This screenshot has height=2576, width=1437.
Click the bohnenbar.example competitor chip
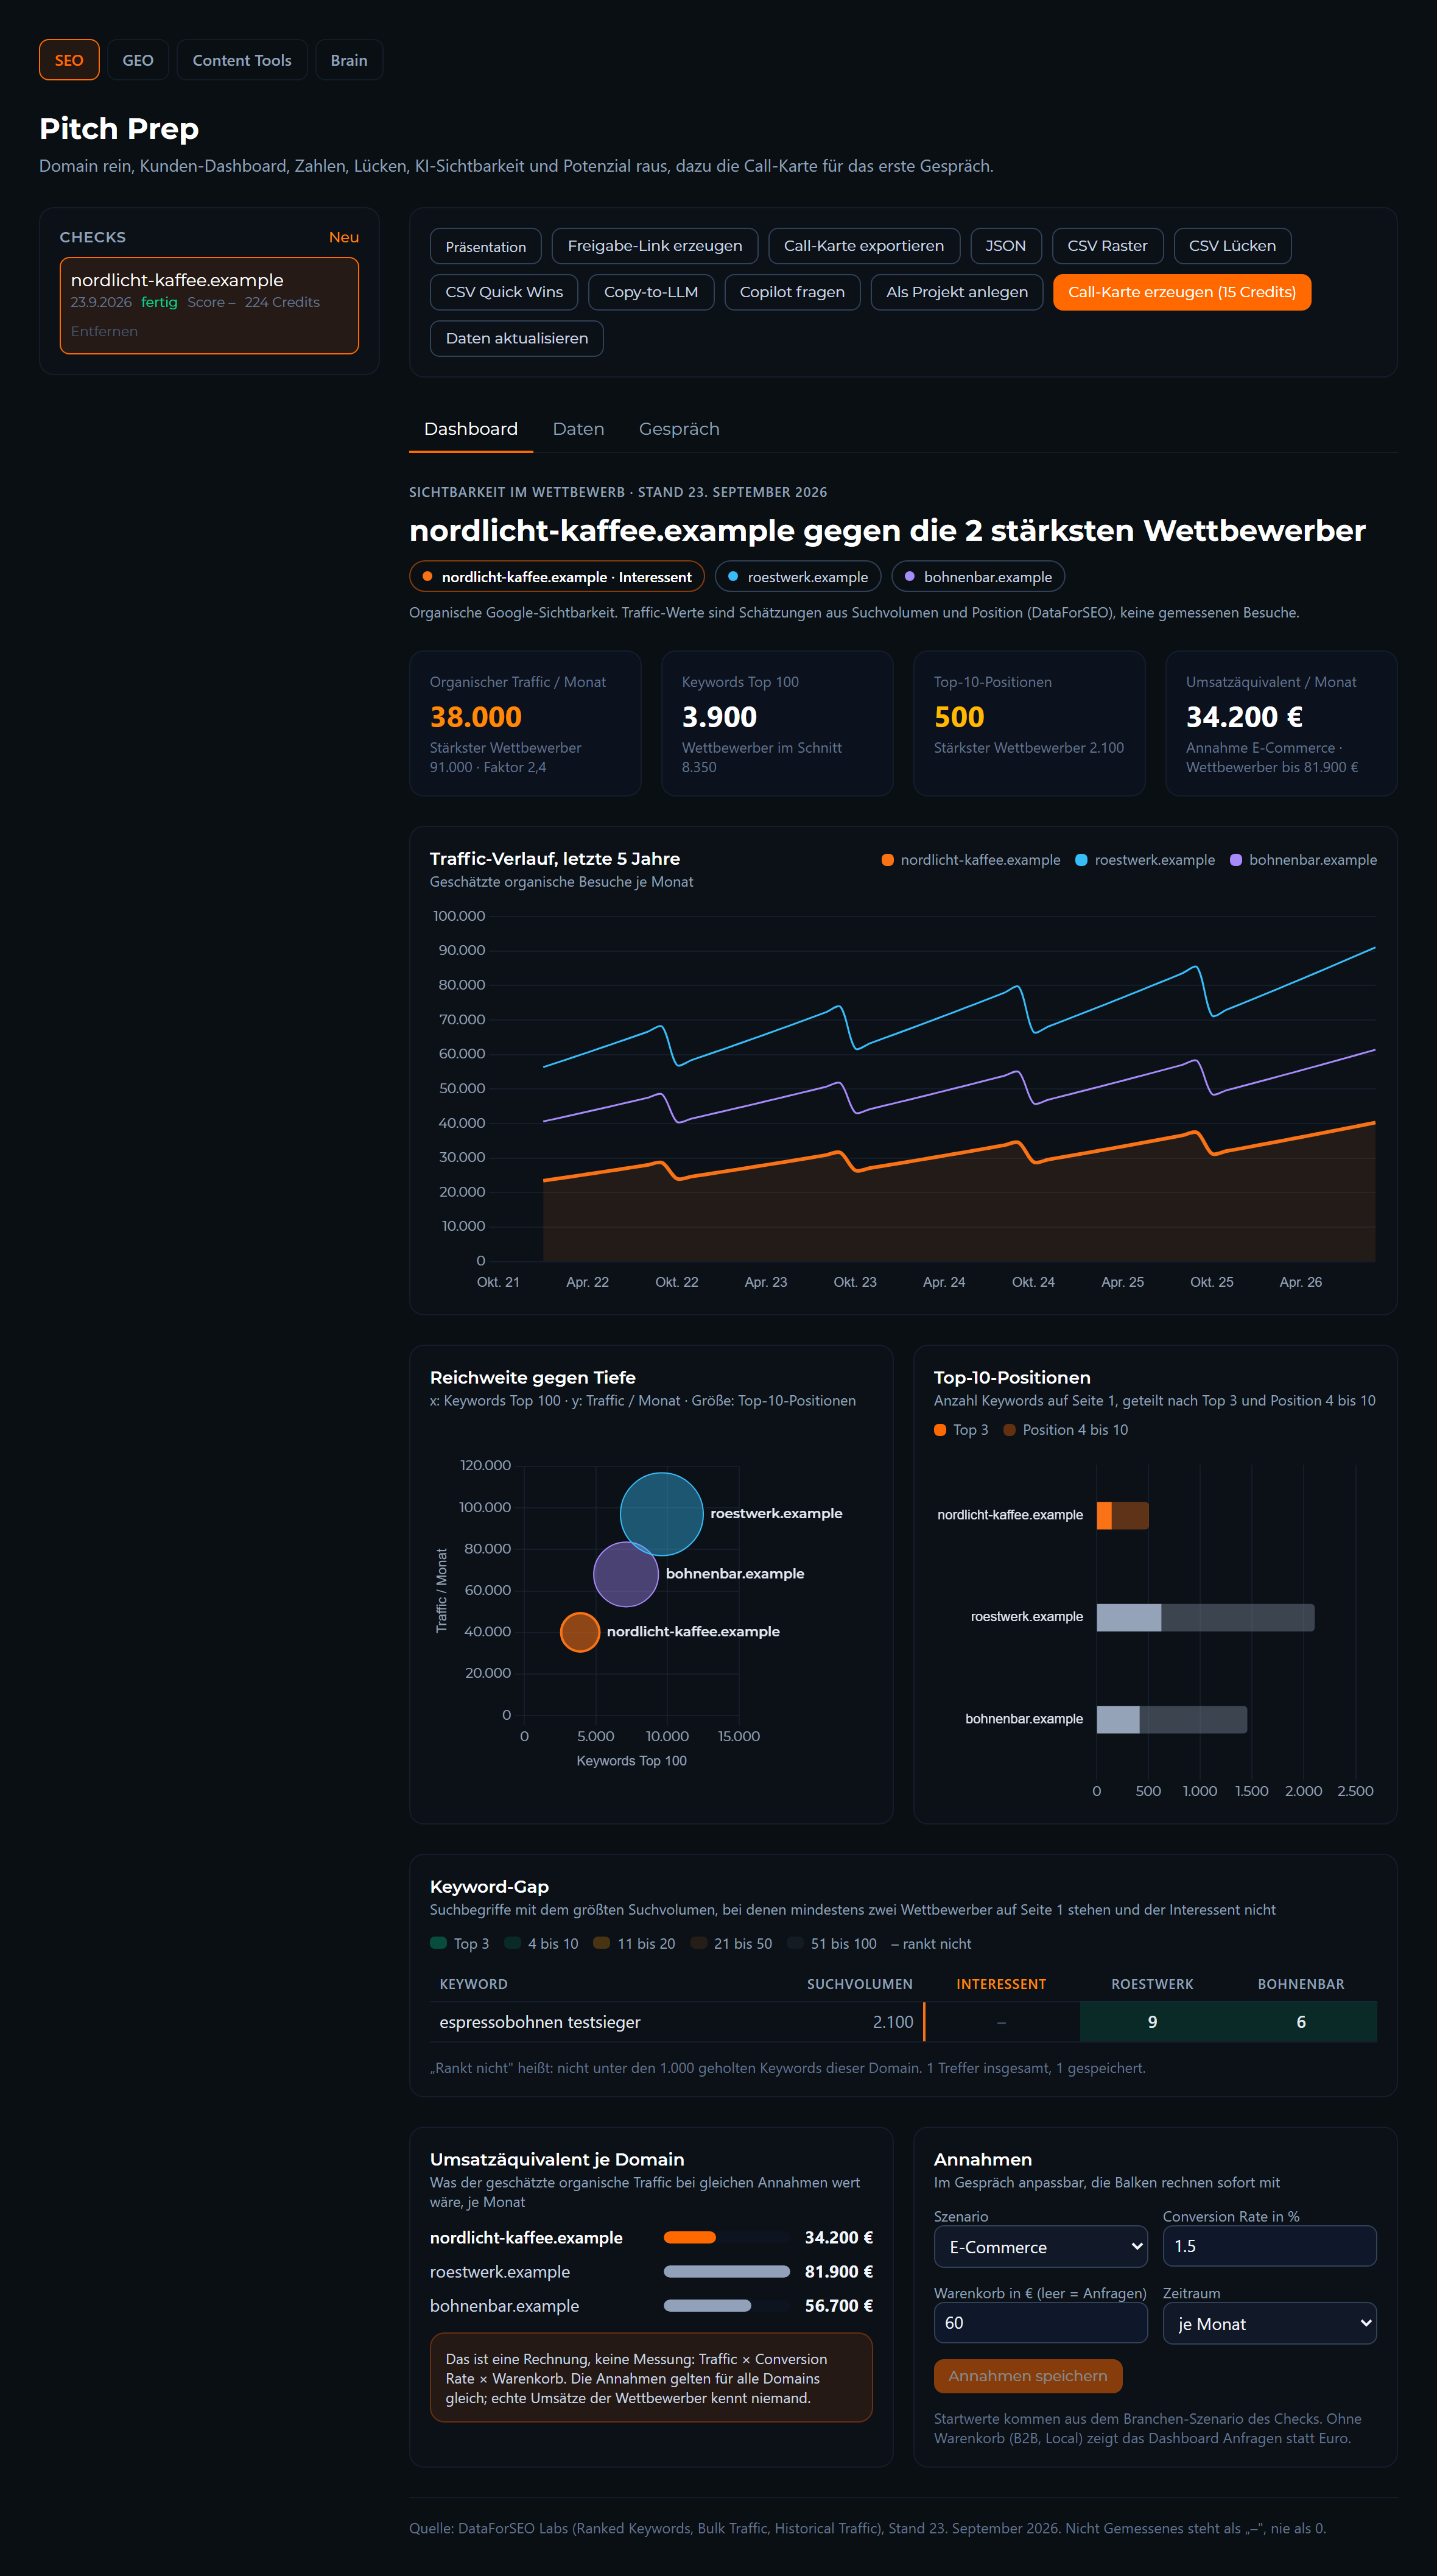pos(978,577)
